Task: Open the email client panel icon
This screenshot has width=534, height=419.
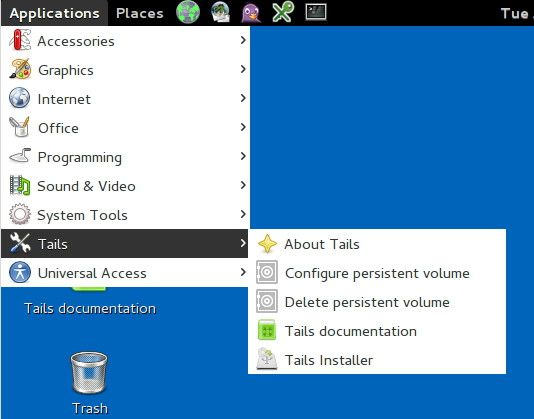Action: point(220,12)
